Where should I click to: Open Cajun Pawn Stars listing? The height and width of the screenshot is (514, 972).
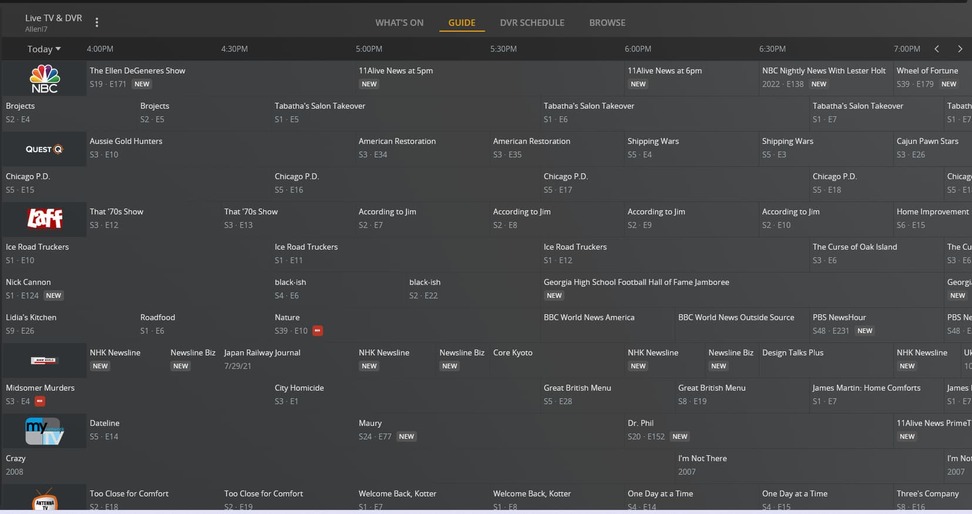(932, 148)
